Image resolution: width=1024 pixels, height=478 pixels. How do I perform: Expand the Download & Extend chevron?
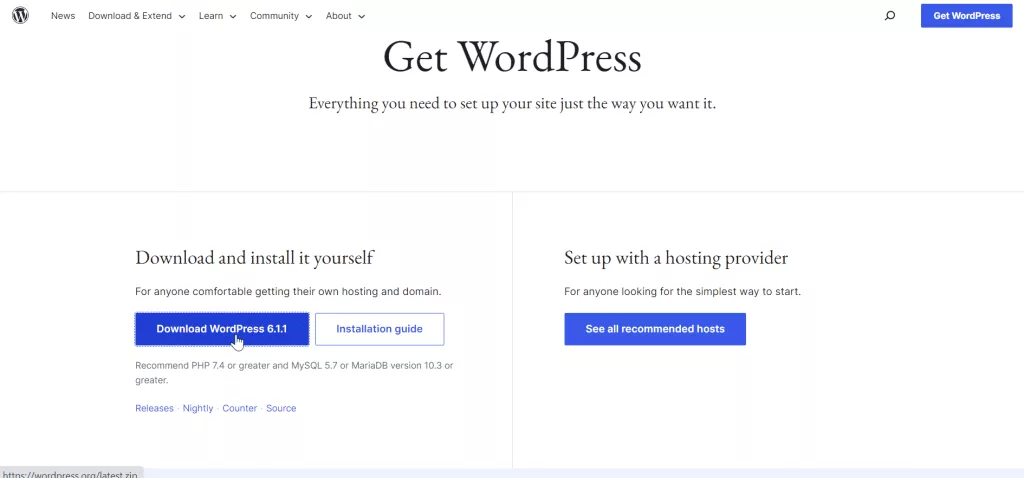(182, 16)
